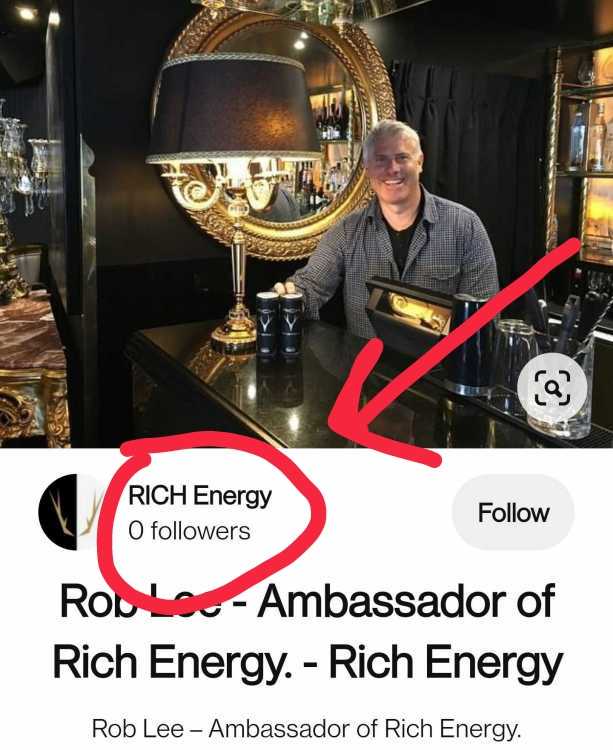
Task: Open the RICH Energy profile name
Action: (x=200, y=496)
